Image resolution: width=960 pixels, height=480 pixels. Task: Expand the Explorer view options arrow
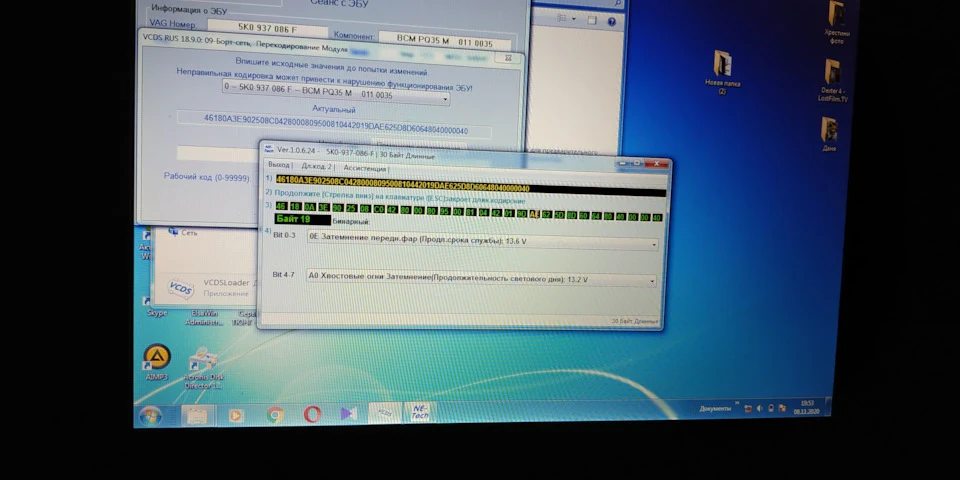(574, 20)
